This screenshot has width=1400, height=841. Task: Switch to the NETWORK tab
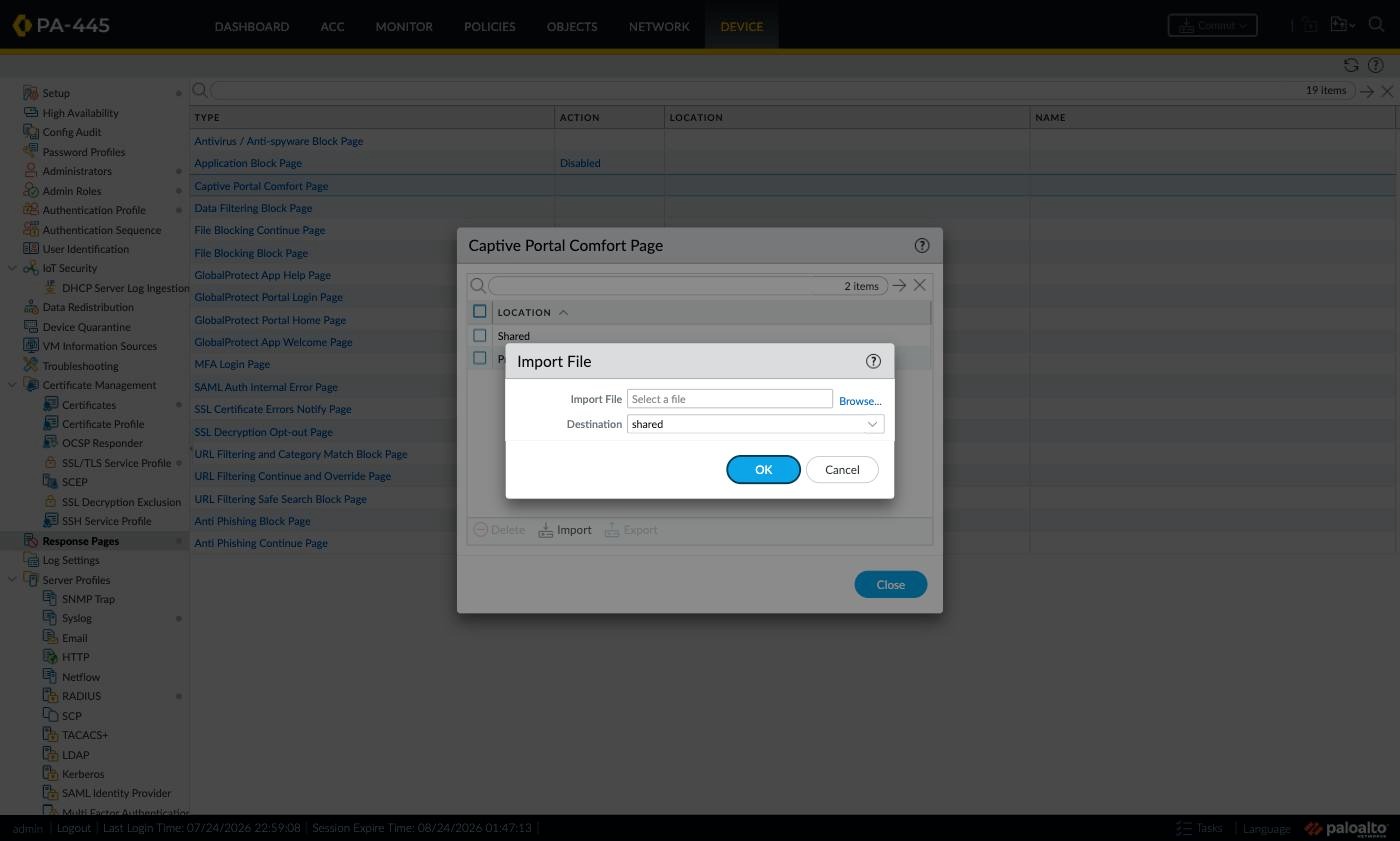pos(659,26)
